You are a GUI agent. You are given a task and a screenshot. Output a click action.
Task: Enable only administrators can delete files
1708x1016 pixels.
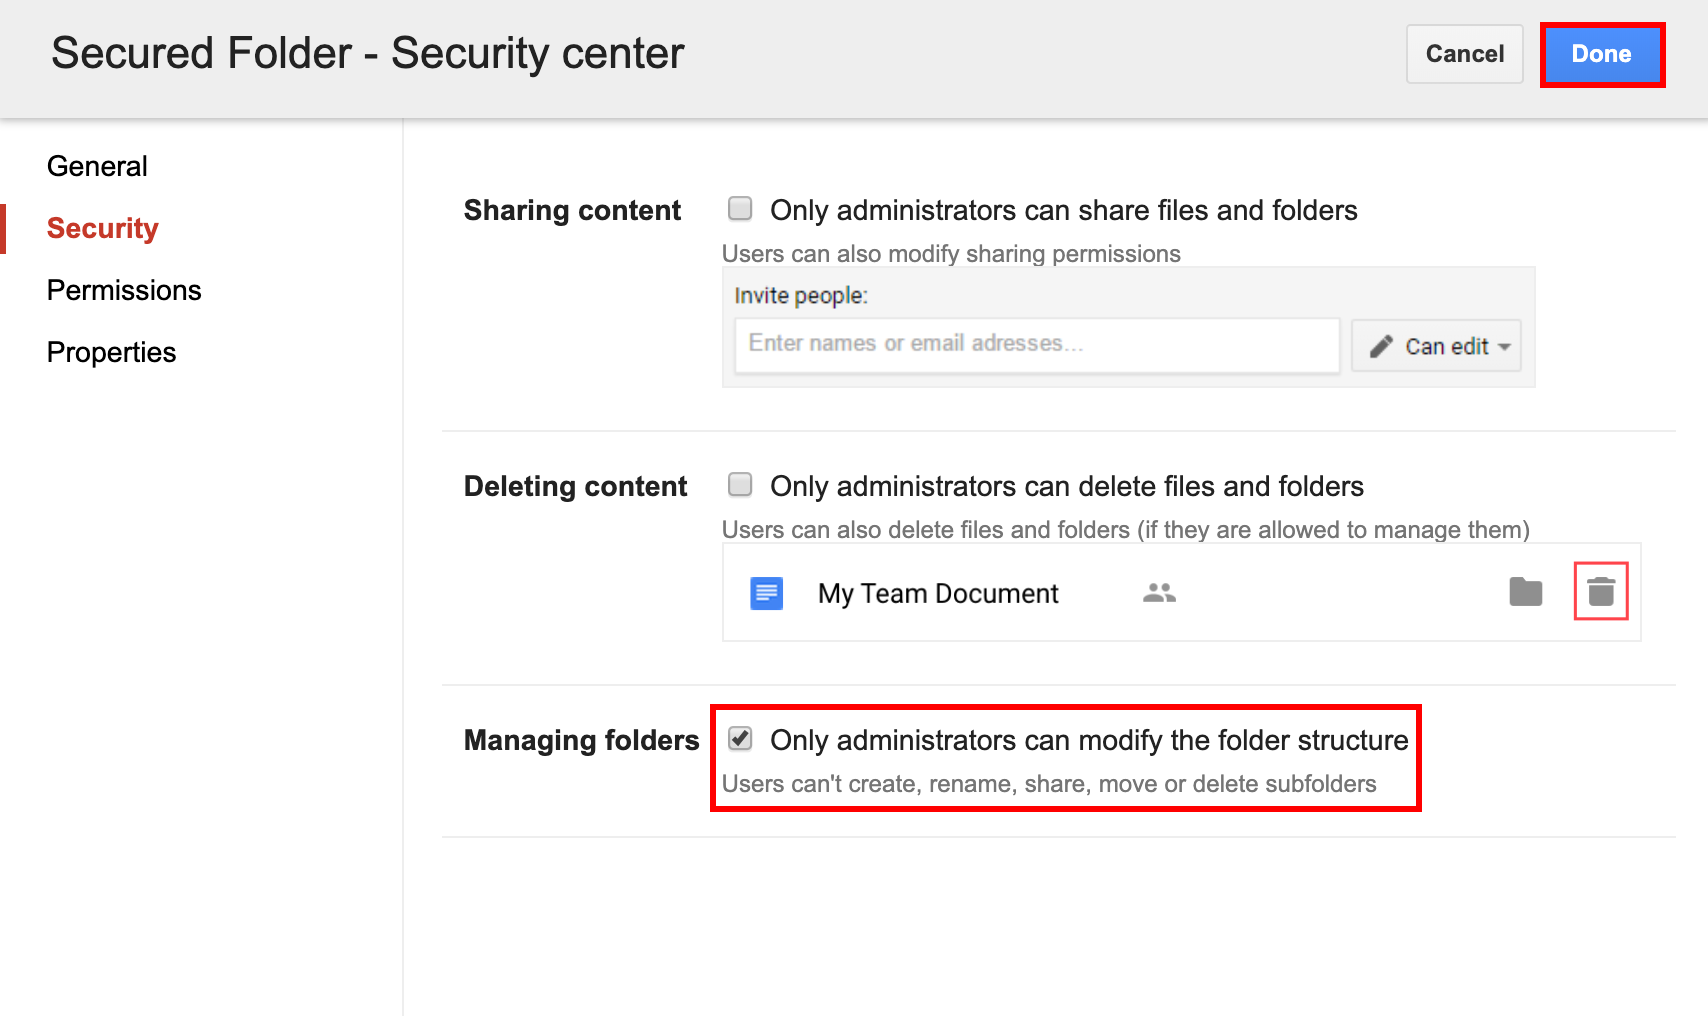tap(740, 484)
